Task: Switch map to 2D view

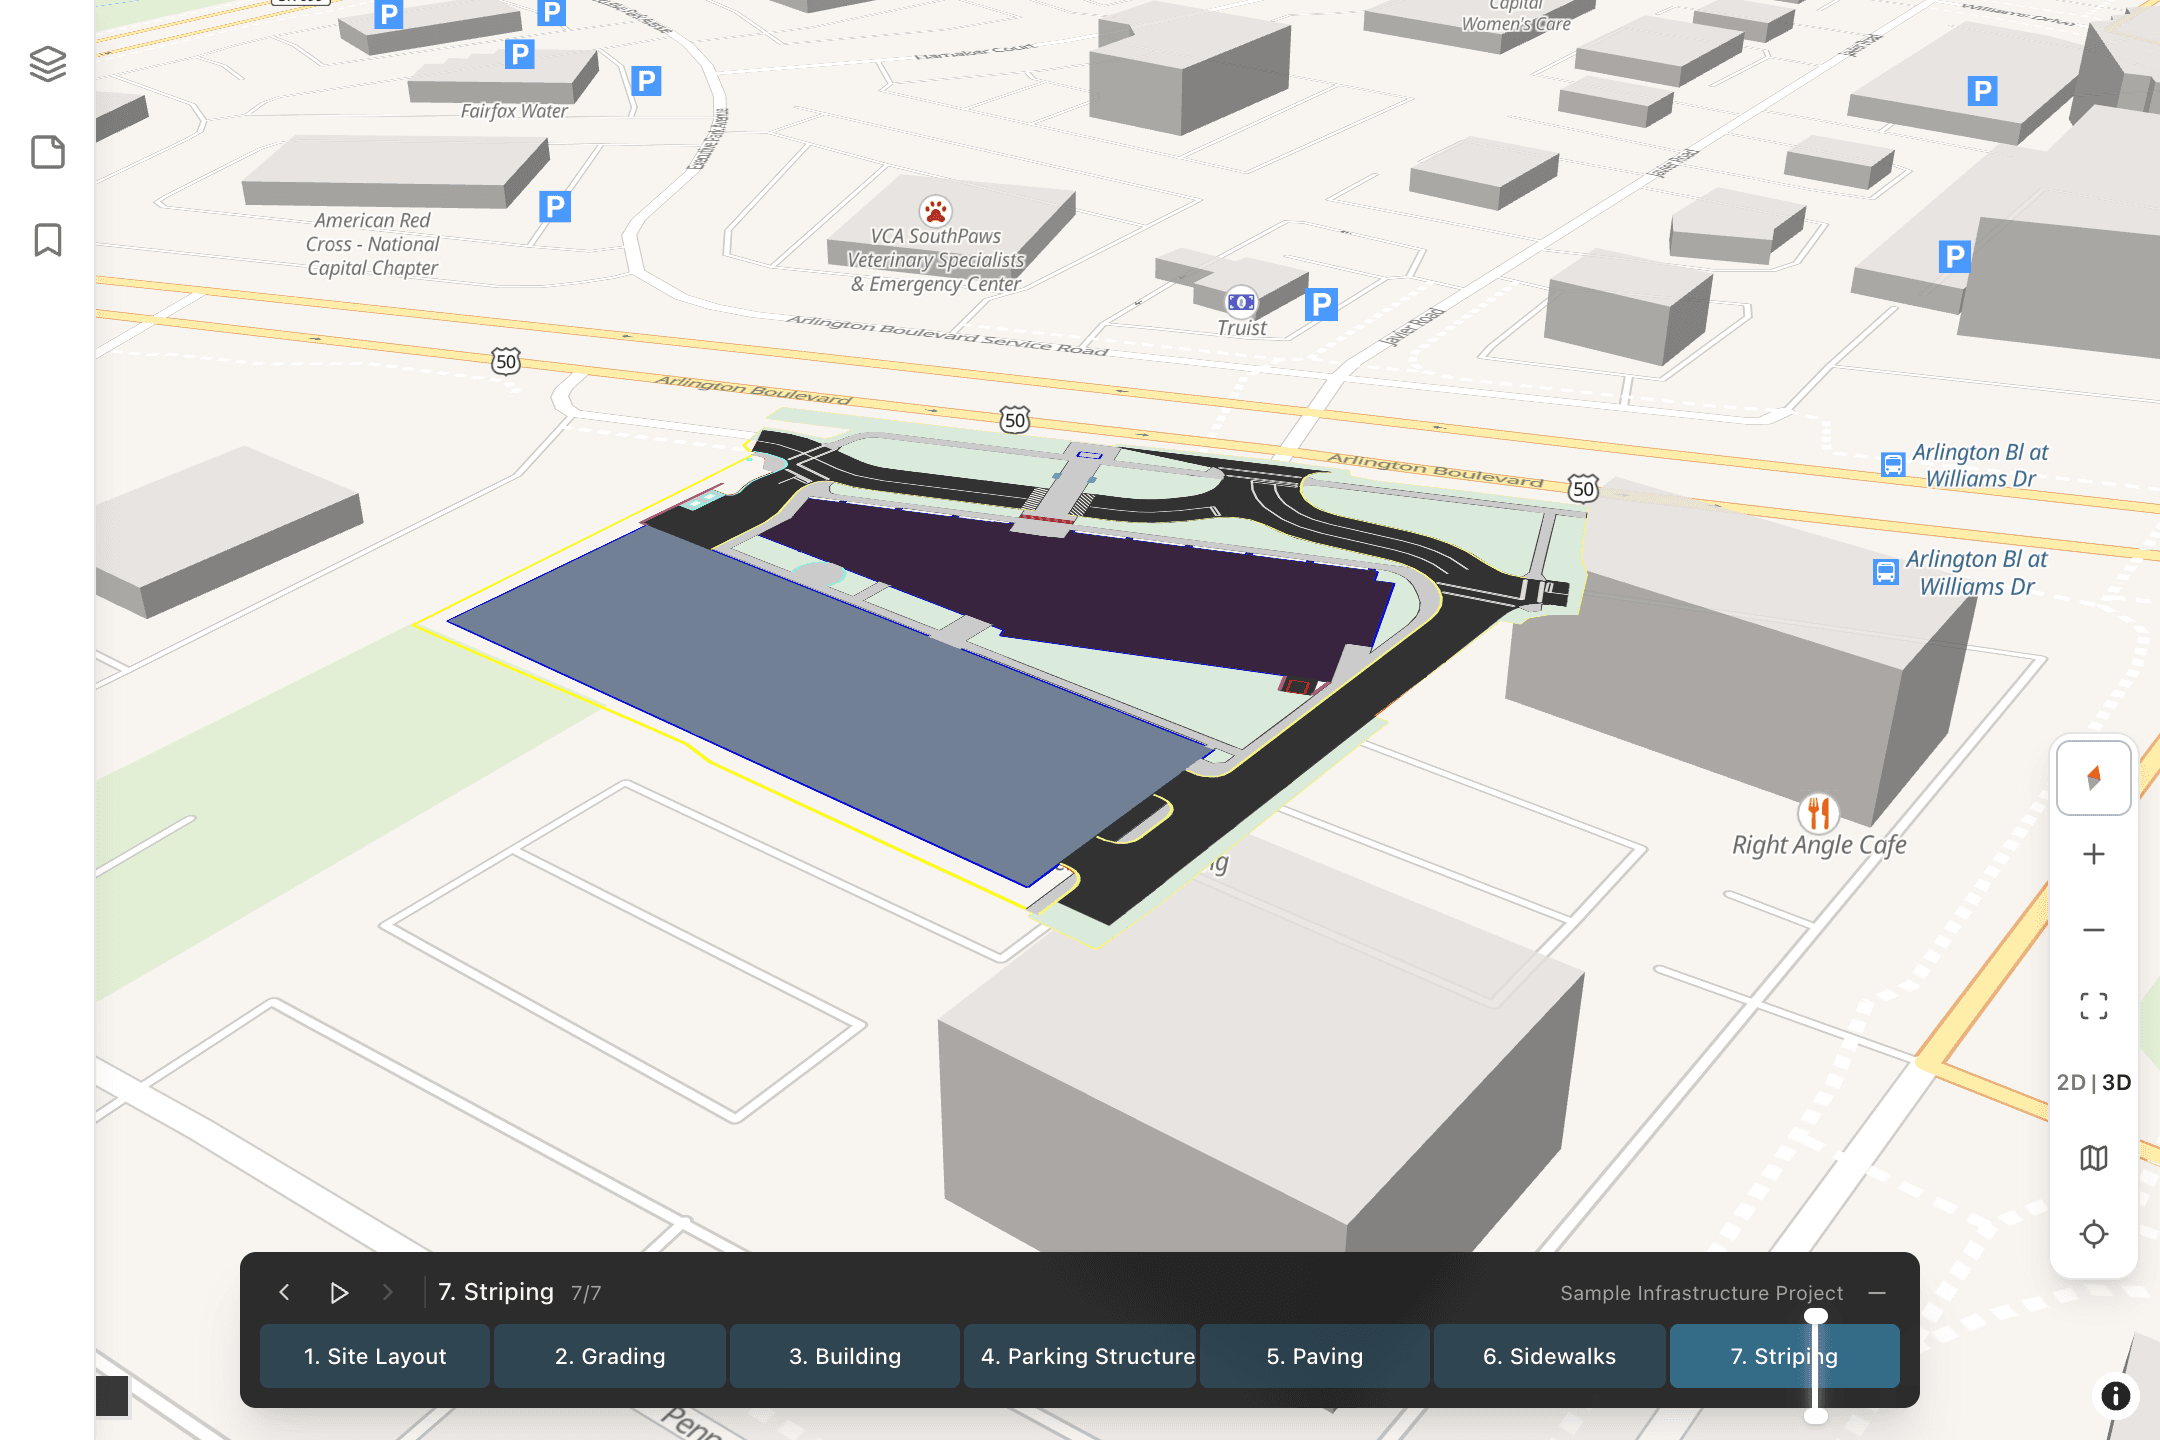Action: pyautogui.click(x=2071, y=1082)
